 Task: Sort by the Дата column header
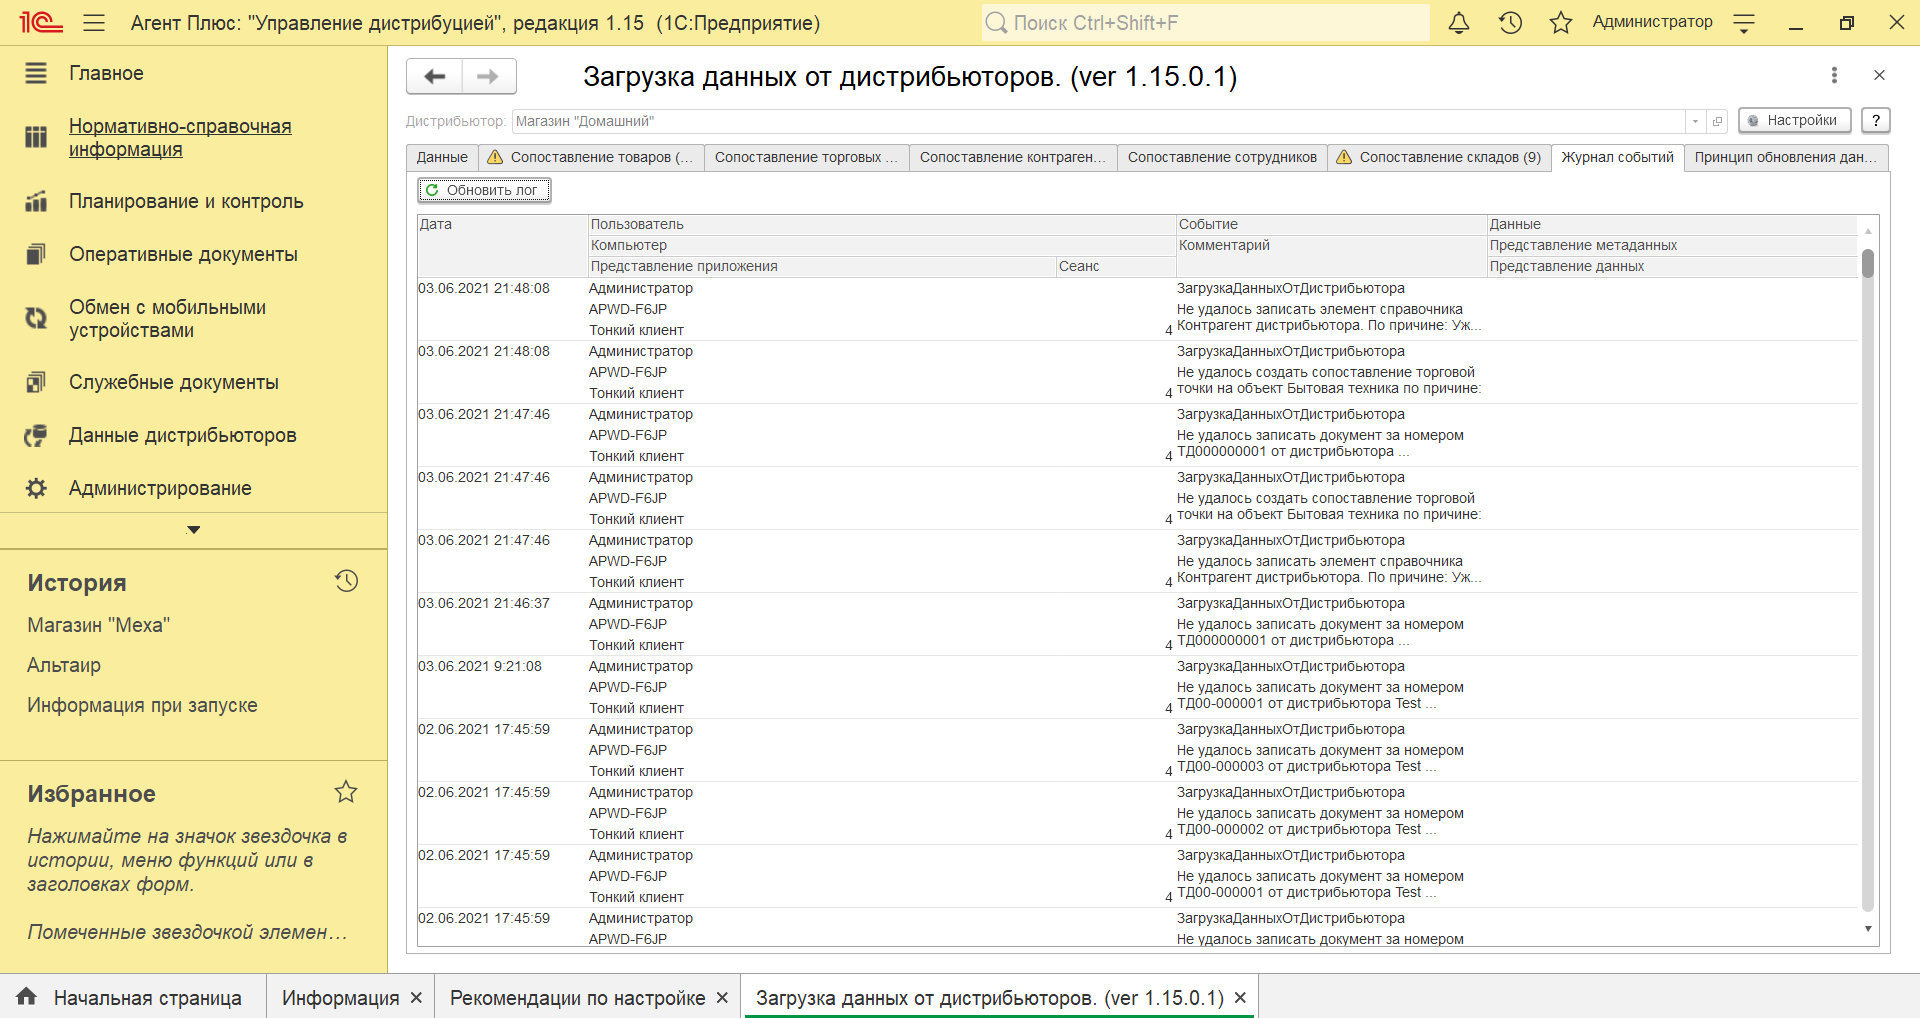coord(502,245)
